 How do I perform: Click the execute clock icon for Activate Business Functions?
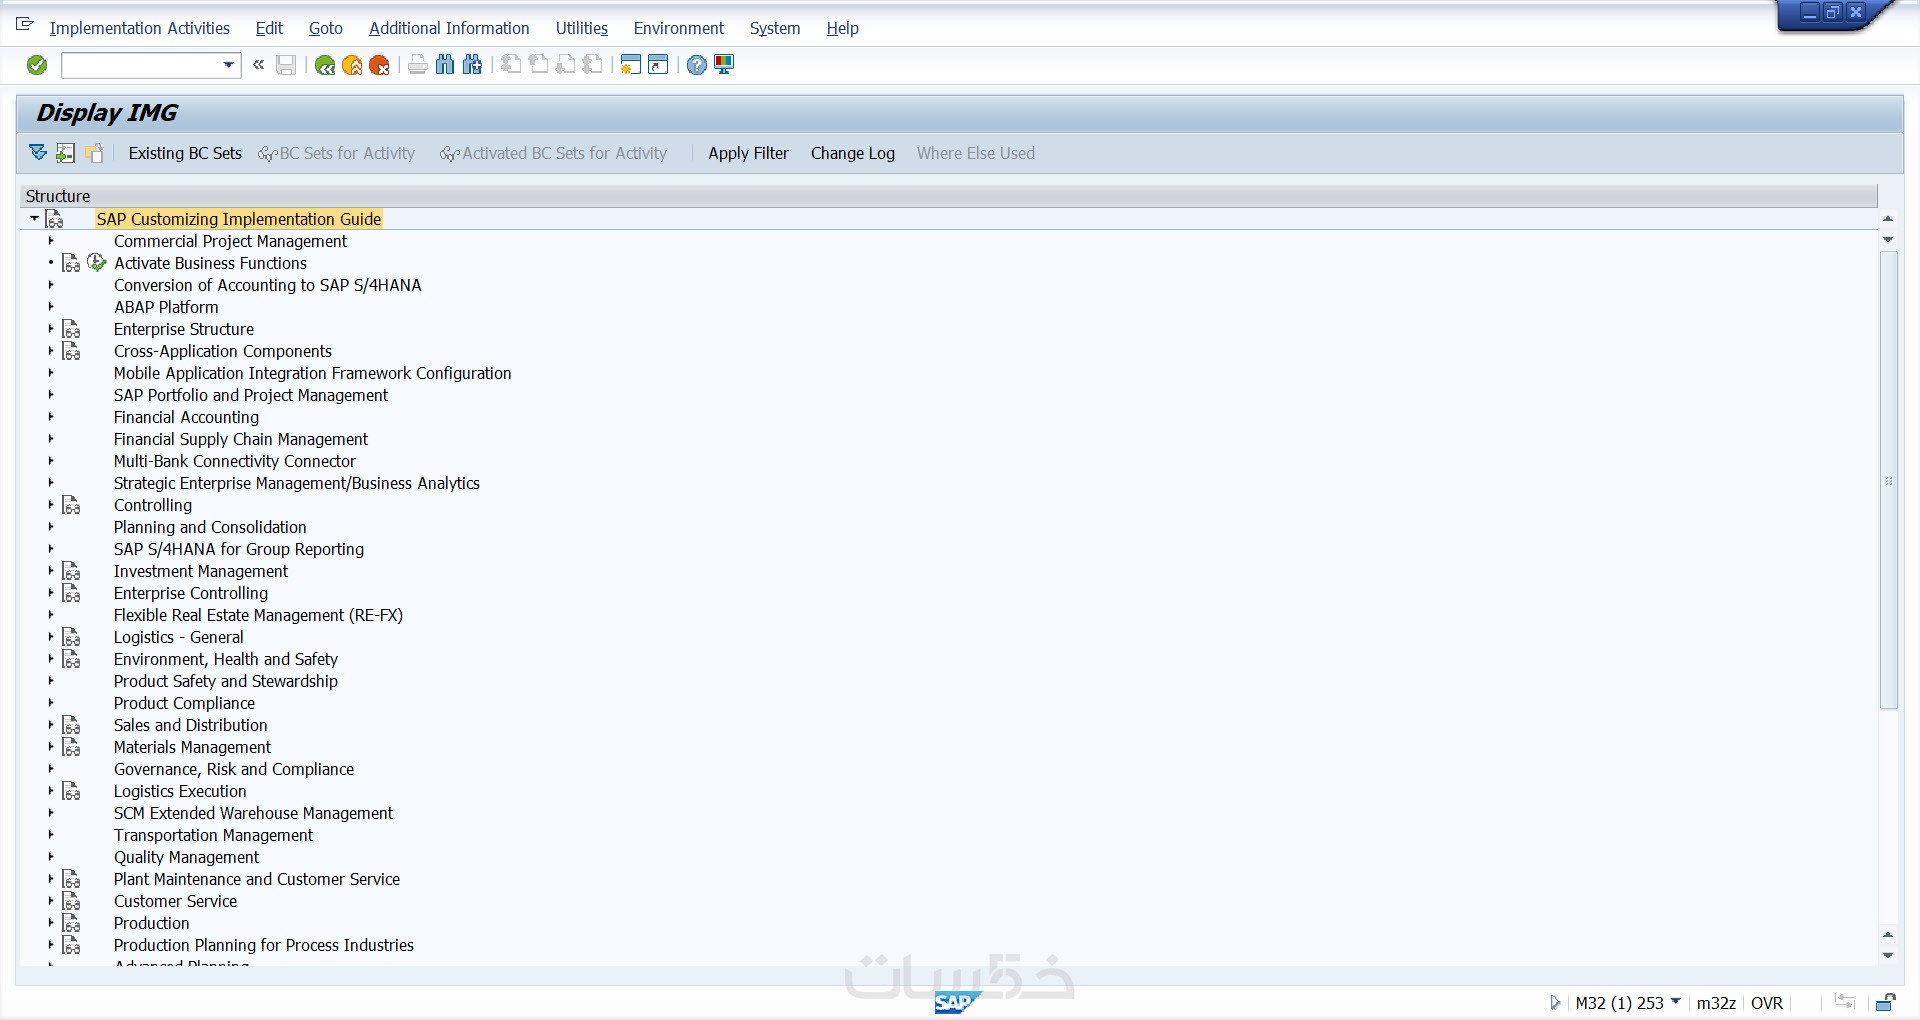point(97,263)
